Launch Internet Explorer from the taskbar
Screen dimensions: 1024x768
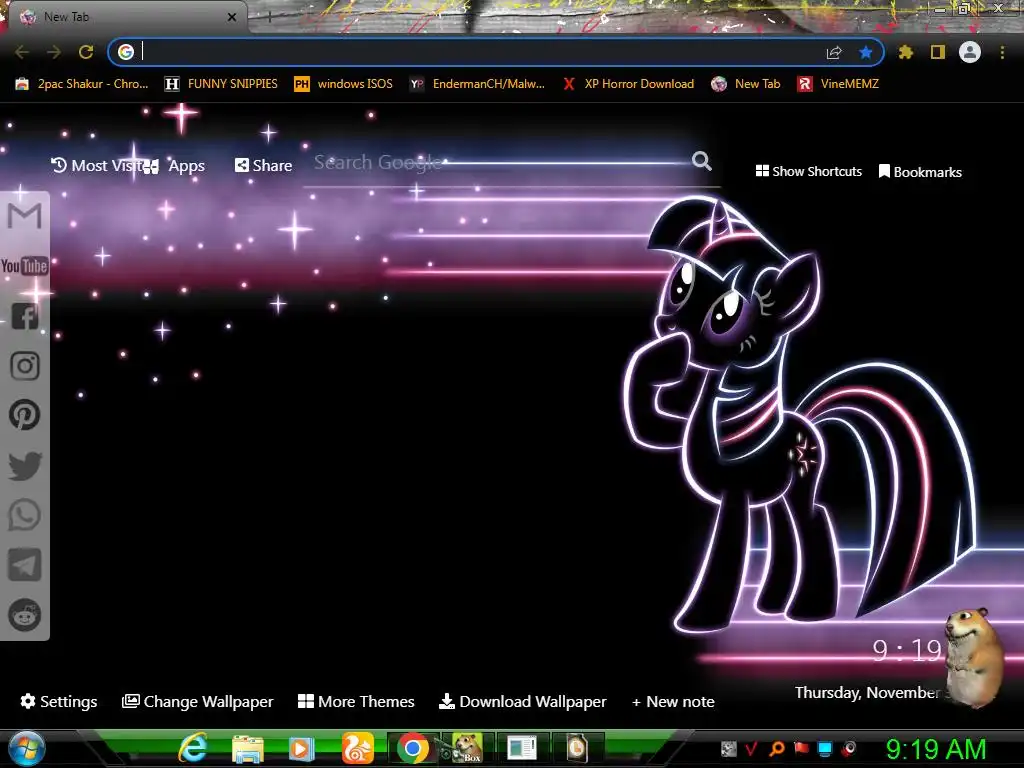[x=193, y=748]
